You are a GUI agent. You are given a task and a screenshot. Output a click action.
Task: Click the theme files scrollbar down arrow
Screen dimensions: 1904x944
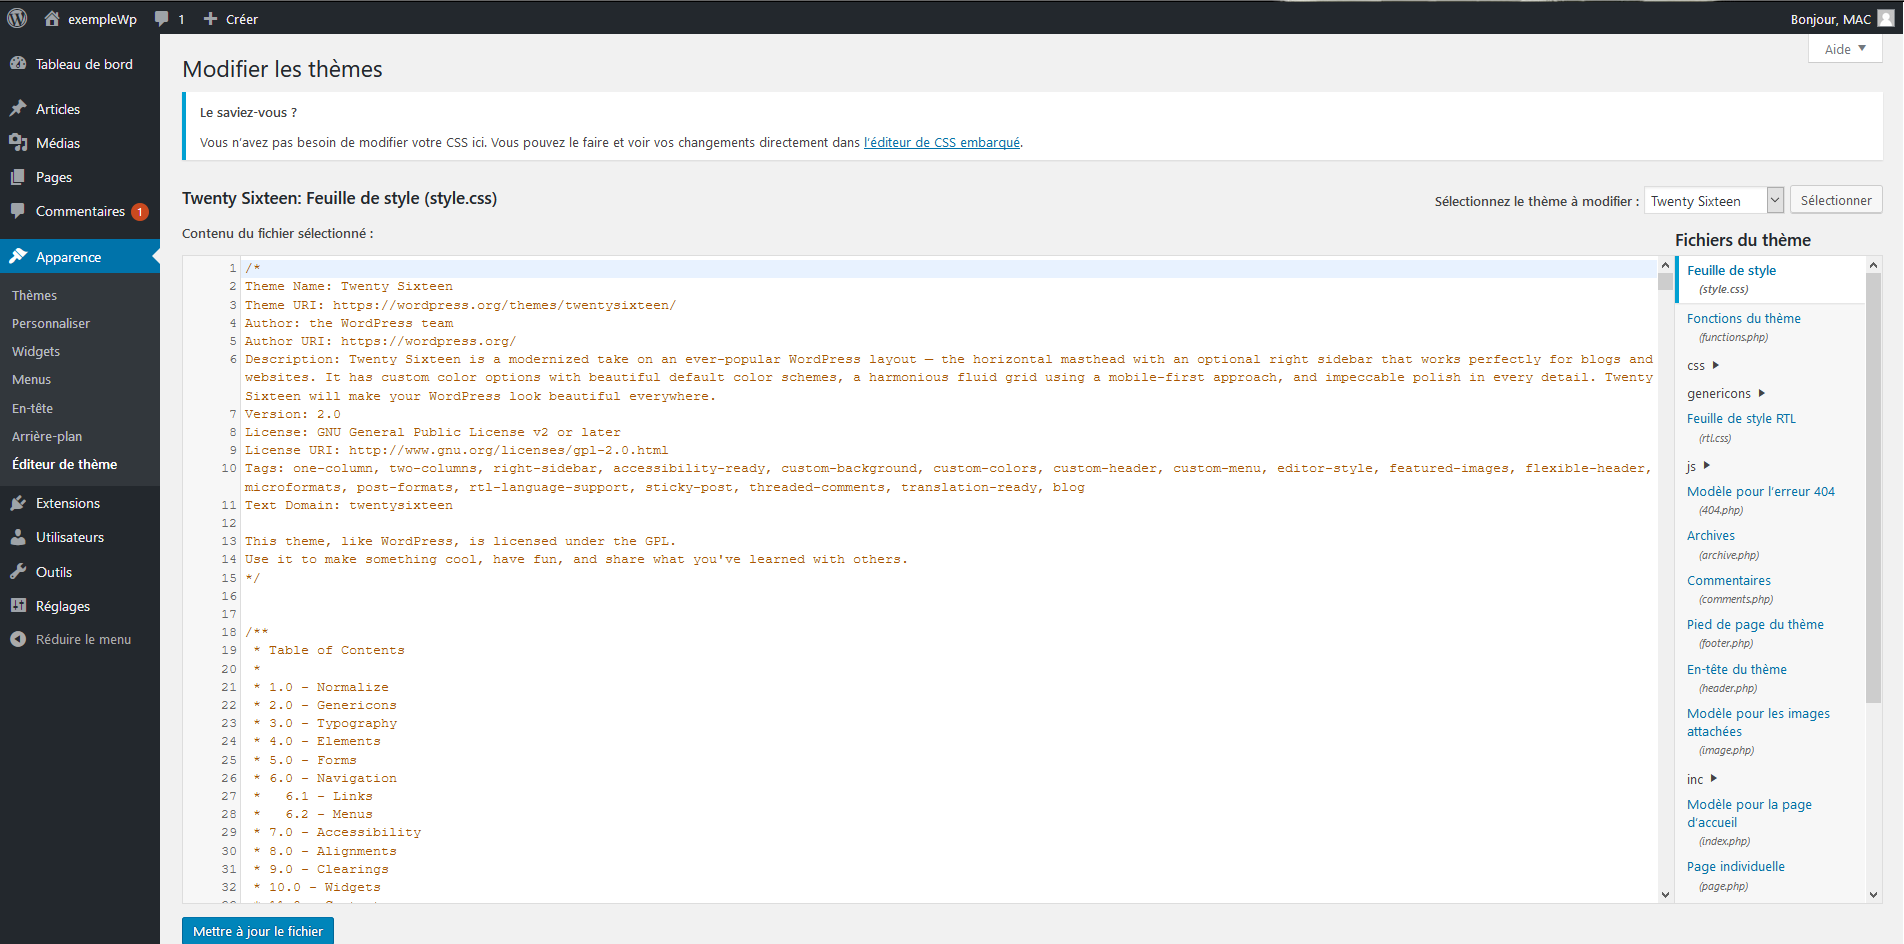tap(1874, 895)
